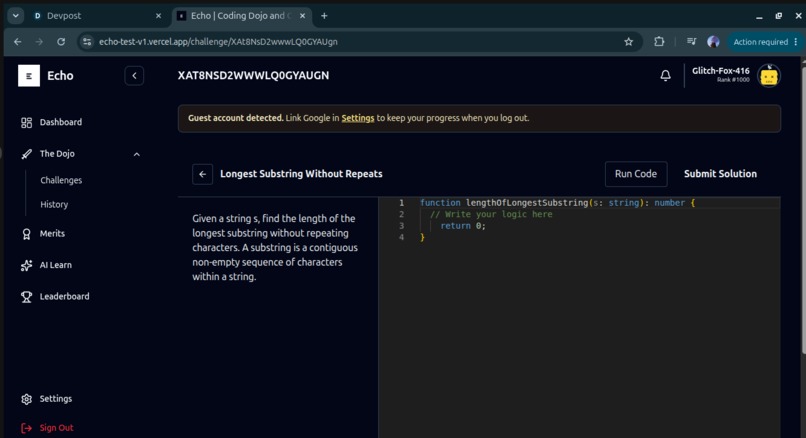View site information icon in address bar
This screenshot has width=806, height=438.
87,42
